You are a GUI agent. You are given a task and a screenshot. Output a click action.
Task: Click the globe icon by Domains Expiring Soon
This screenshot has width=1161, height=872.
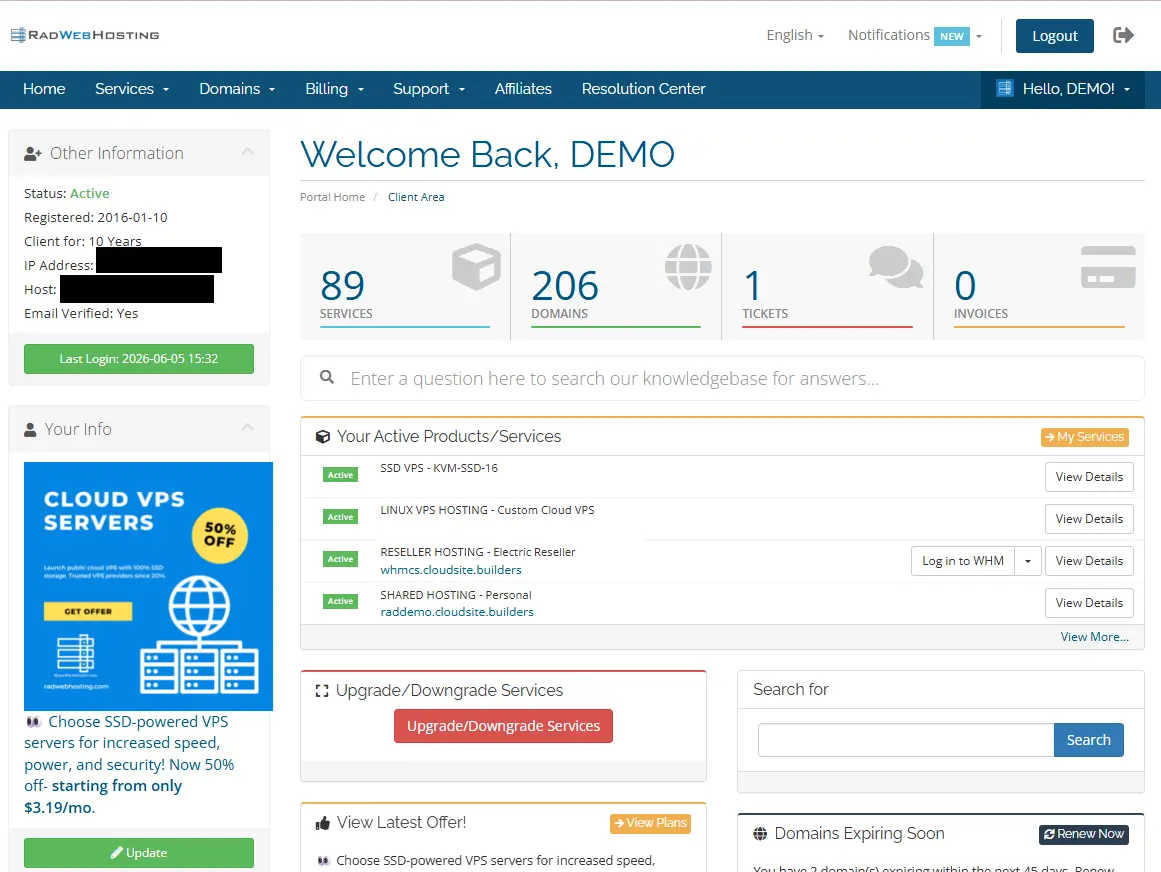click(x=760, y=834)
